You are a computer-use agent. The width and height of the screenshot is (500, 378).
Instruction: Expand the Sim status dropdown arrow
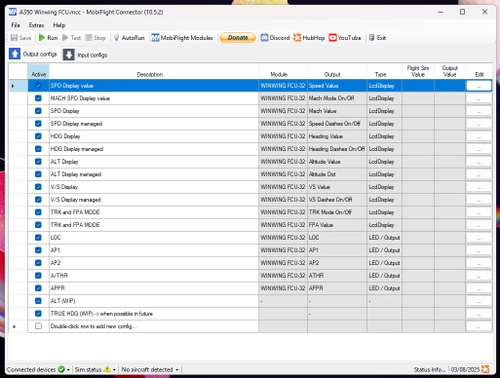114,370
